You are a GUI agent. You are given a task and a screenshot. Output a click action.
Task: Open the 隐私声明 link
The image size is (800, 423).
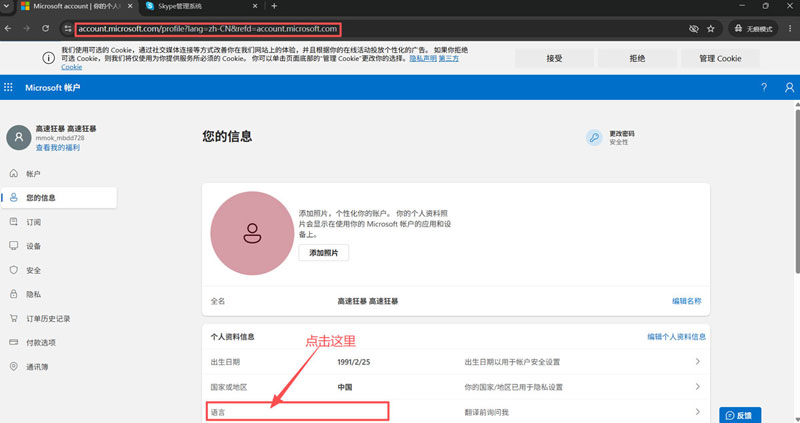point(423,59)
